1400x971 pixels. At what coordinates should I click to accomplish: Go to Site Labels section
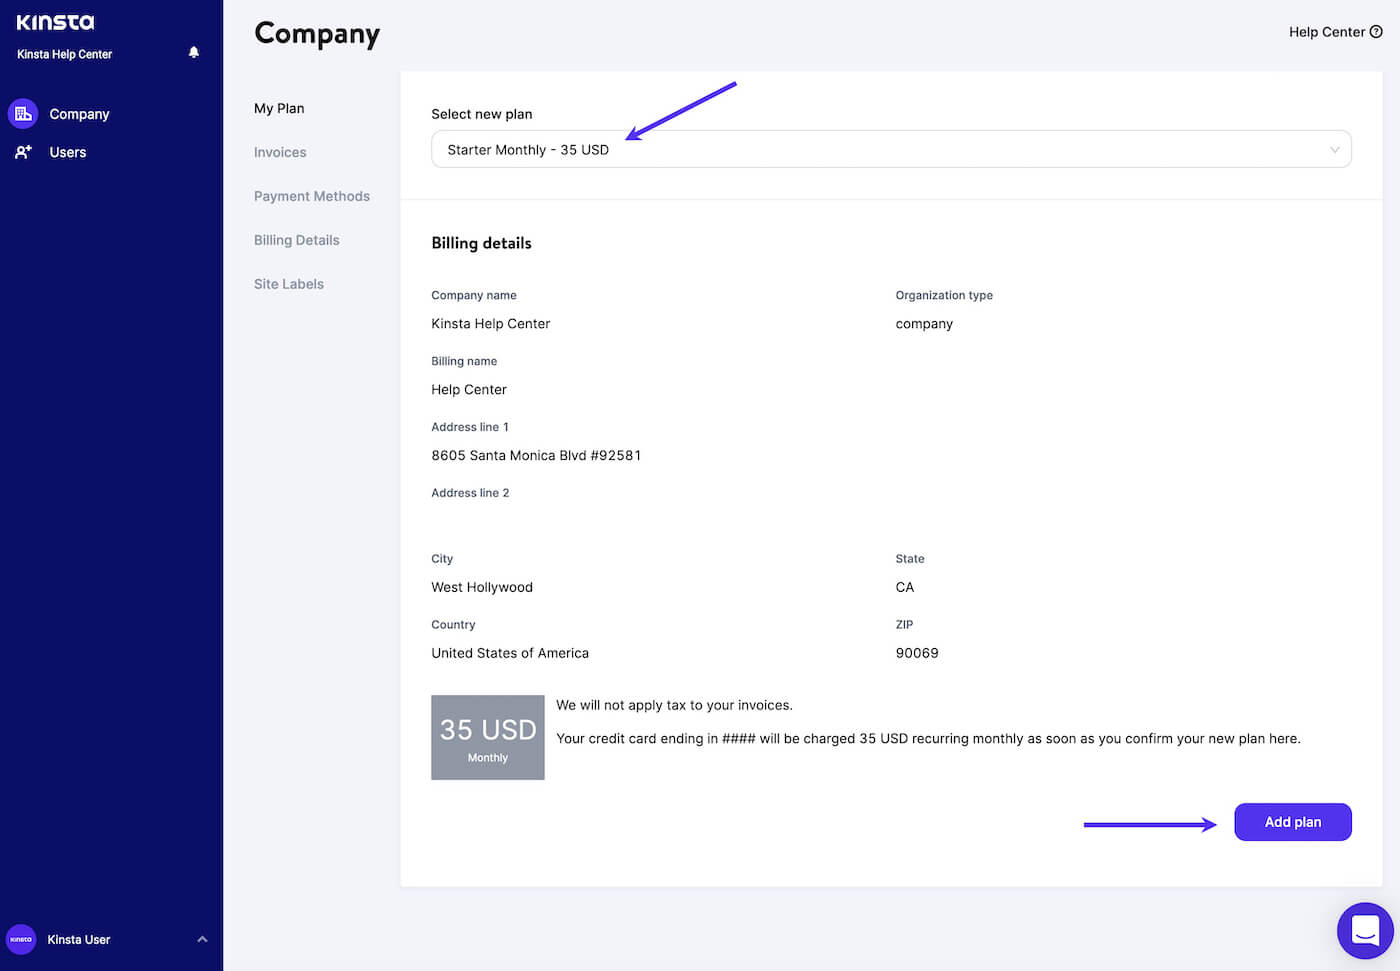[289, 284]
